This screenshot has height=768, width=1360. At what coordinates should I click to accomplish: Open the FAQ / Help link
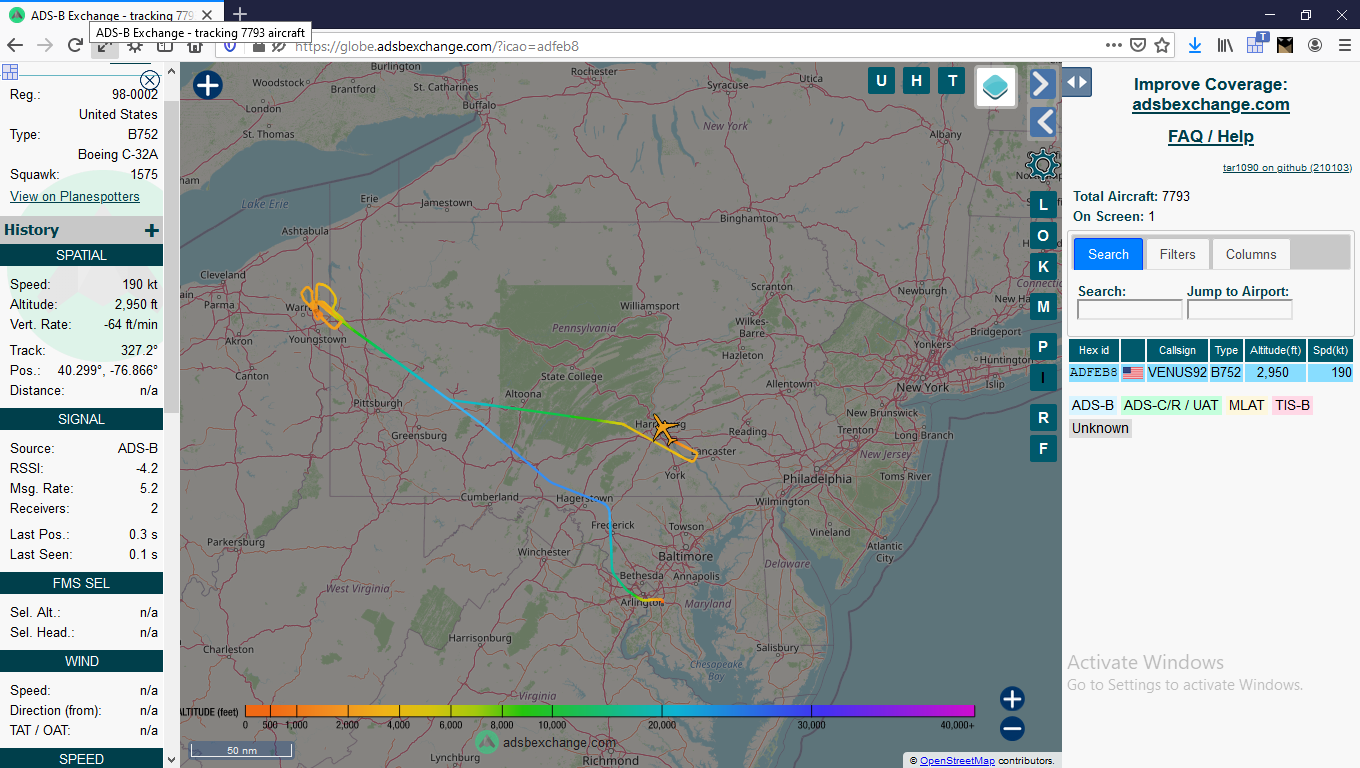tap(1211, 136)
